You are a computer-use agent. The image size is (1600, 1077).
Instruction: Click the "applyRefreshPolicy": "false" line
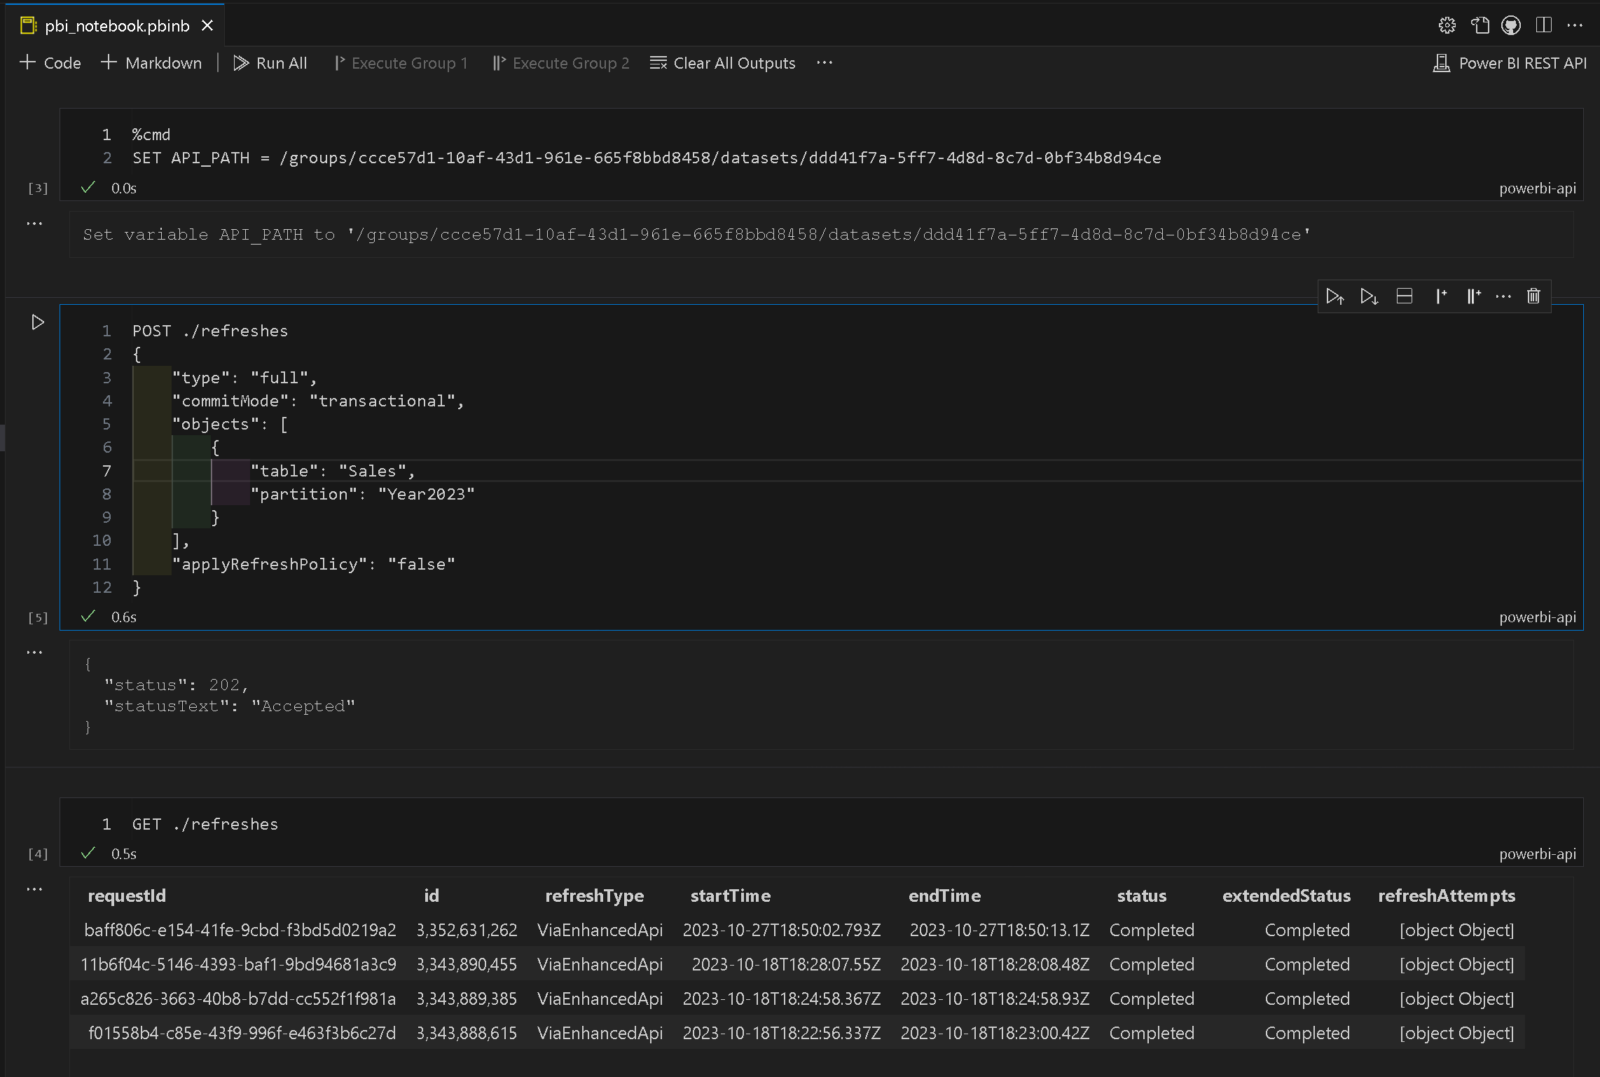coord(313,564)
